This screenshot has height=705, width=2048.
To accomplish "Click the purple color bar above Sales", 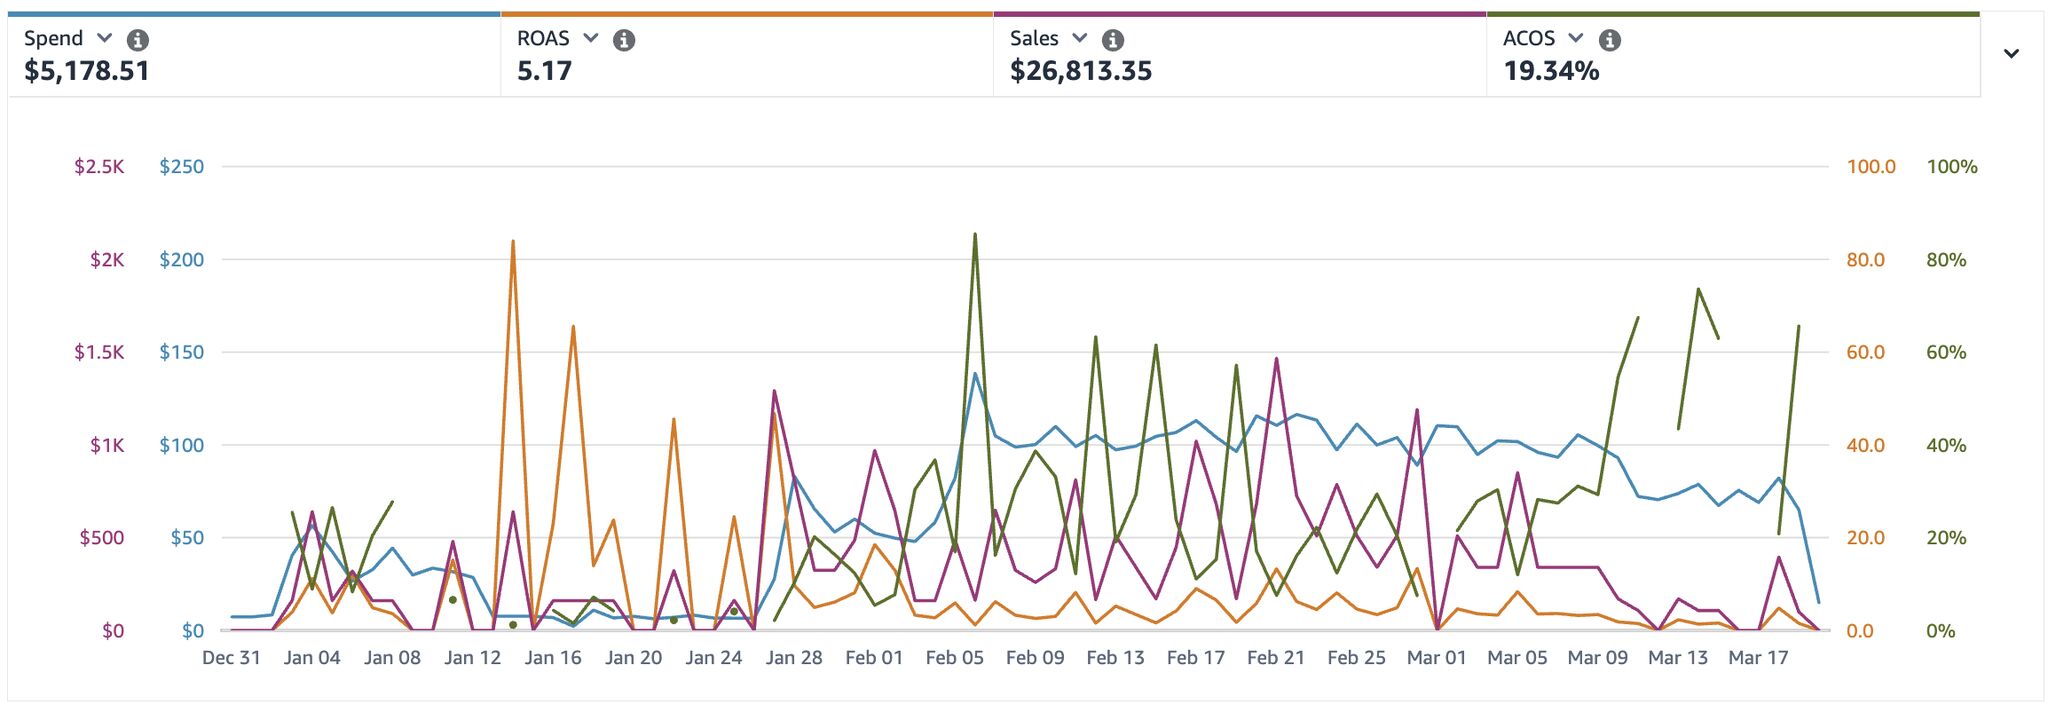I will click(1239, 14).
